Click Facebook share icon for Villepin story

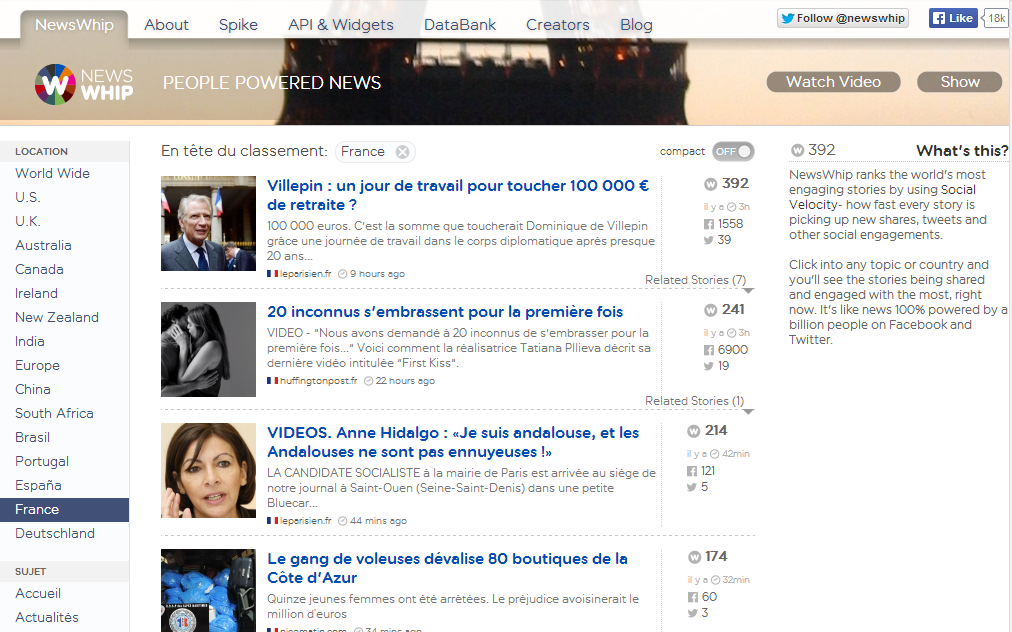709,225
